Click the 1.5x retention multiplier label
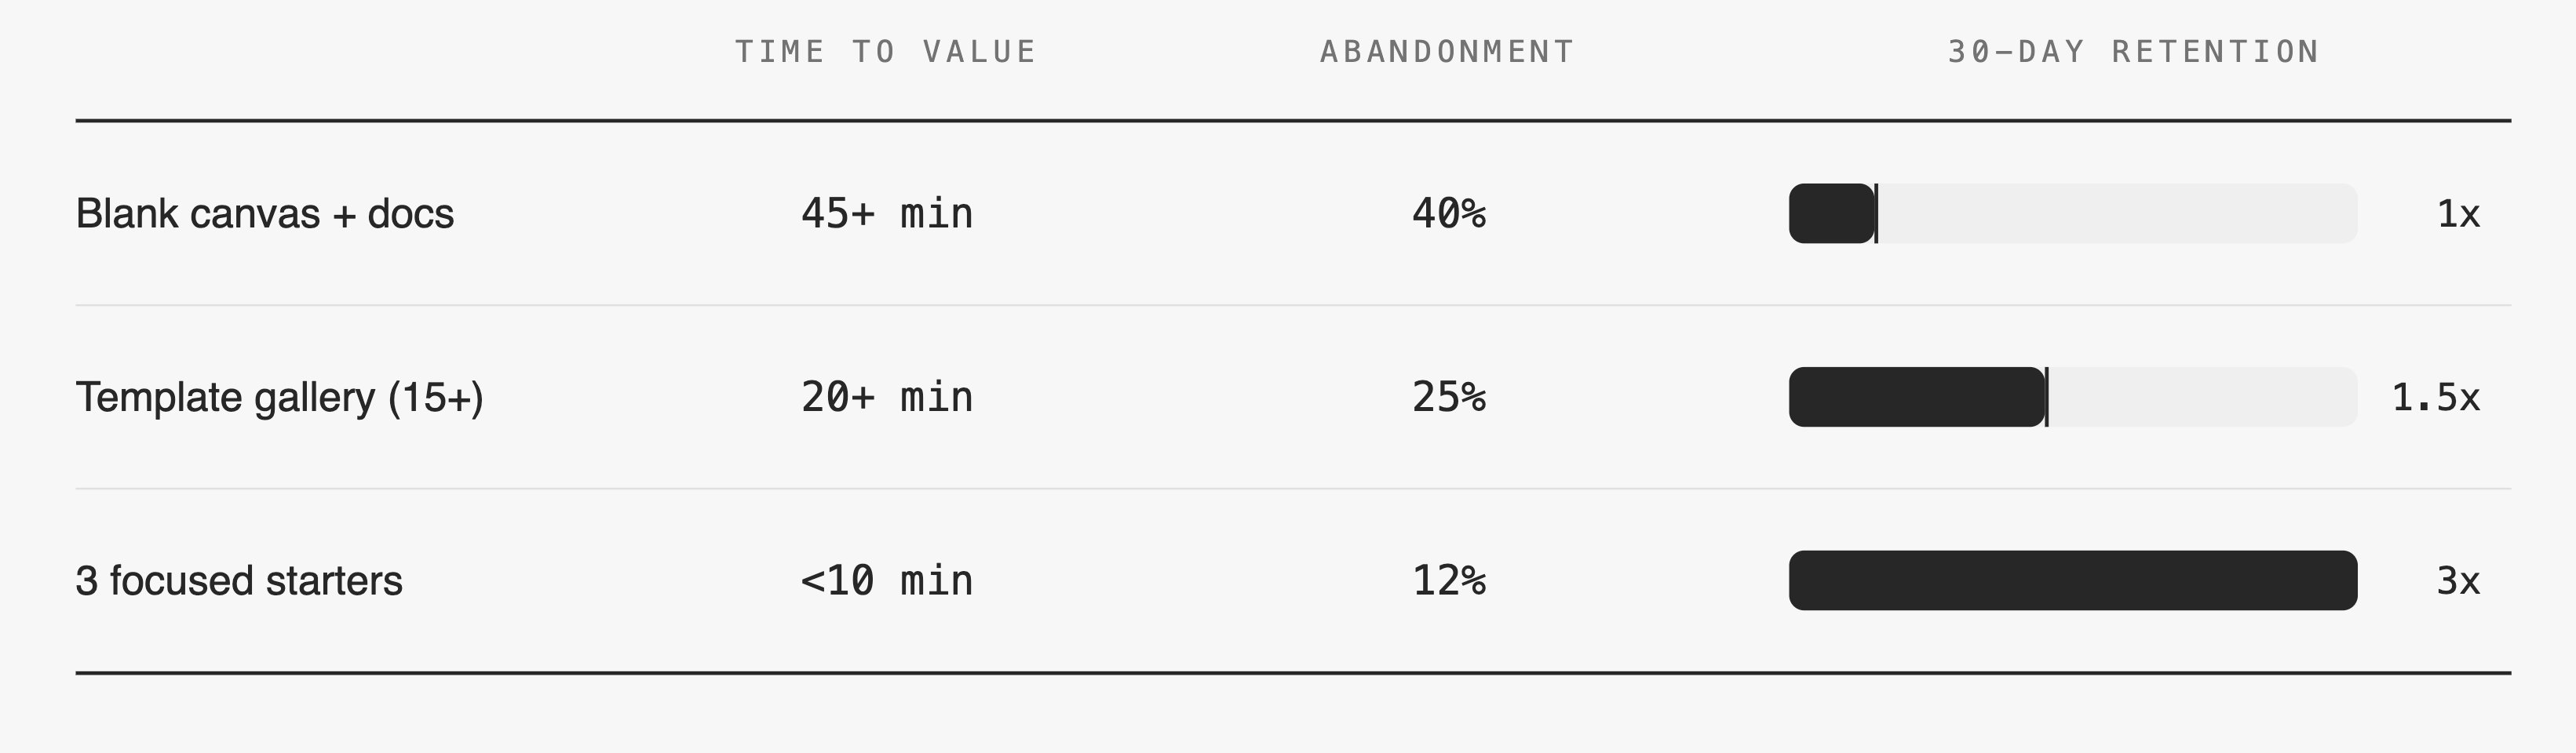Image resolution: width=2576 pixels, height=753 pixels. [2436, 398]
